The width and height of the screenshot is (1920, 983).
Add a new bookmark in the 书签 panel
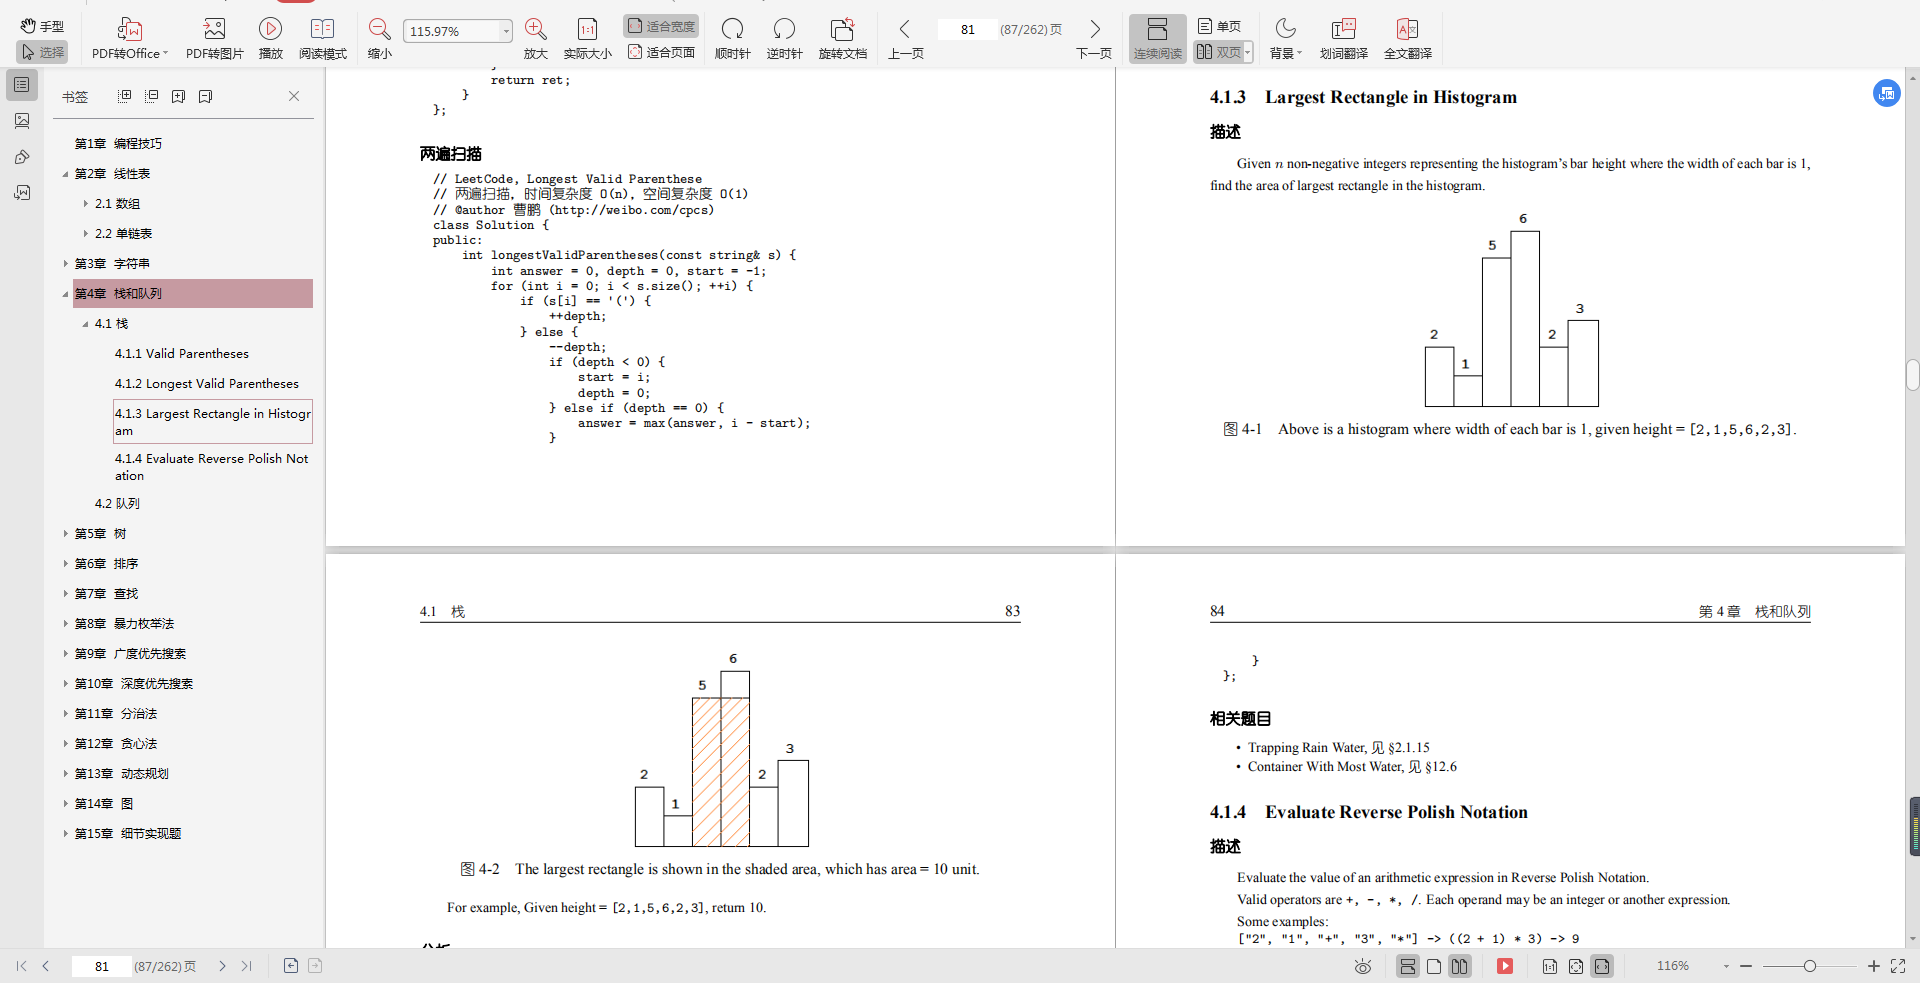pyautogui.click(x=179, y=96)
